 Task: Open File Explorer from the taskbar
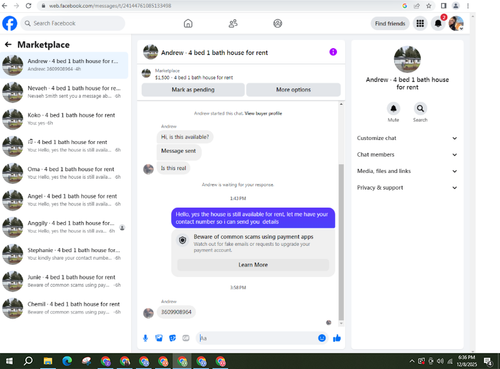coord(48,361)
